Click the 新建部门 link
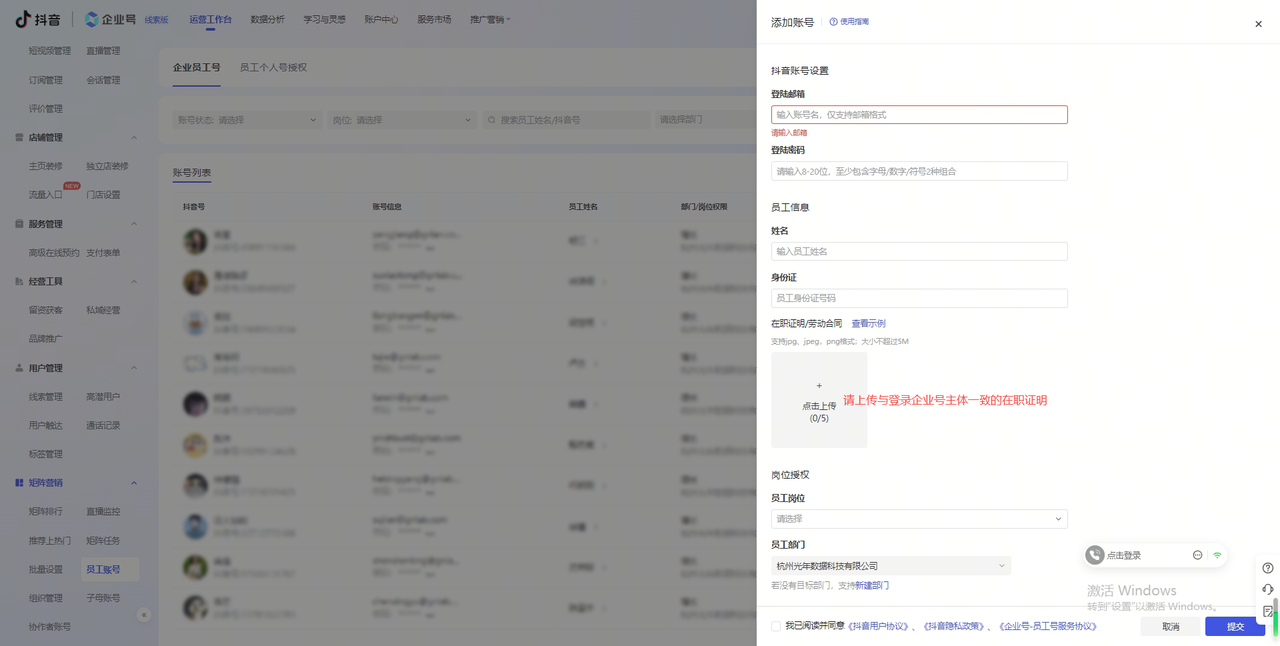The width and height of the screenshot is (1280, 646). tap(871, 585)
